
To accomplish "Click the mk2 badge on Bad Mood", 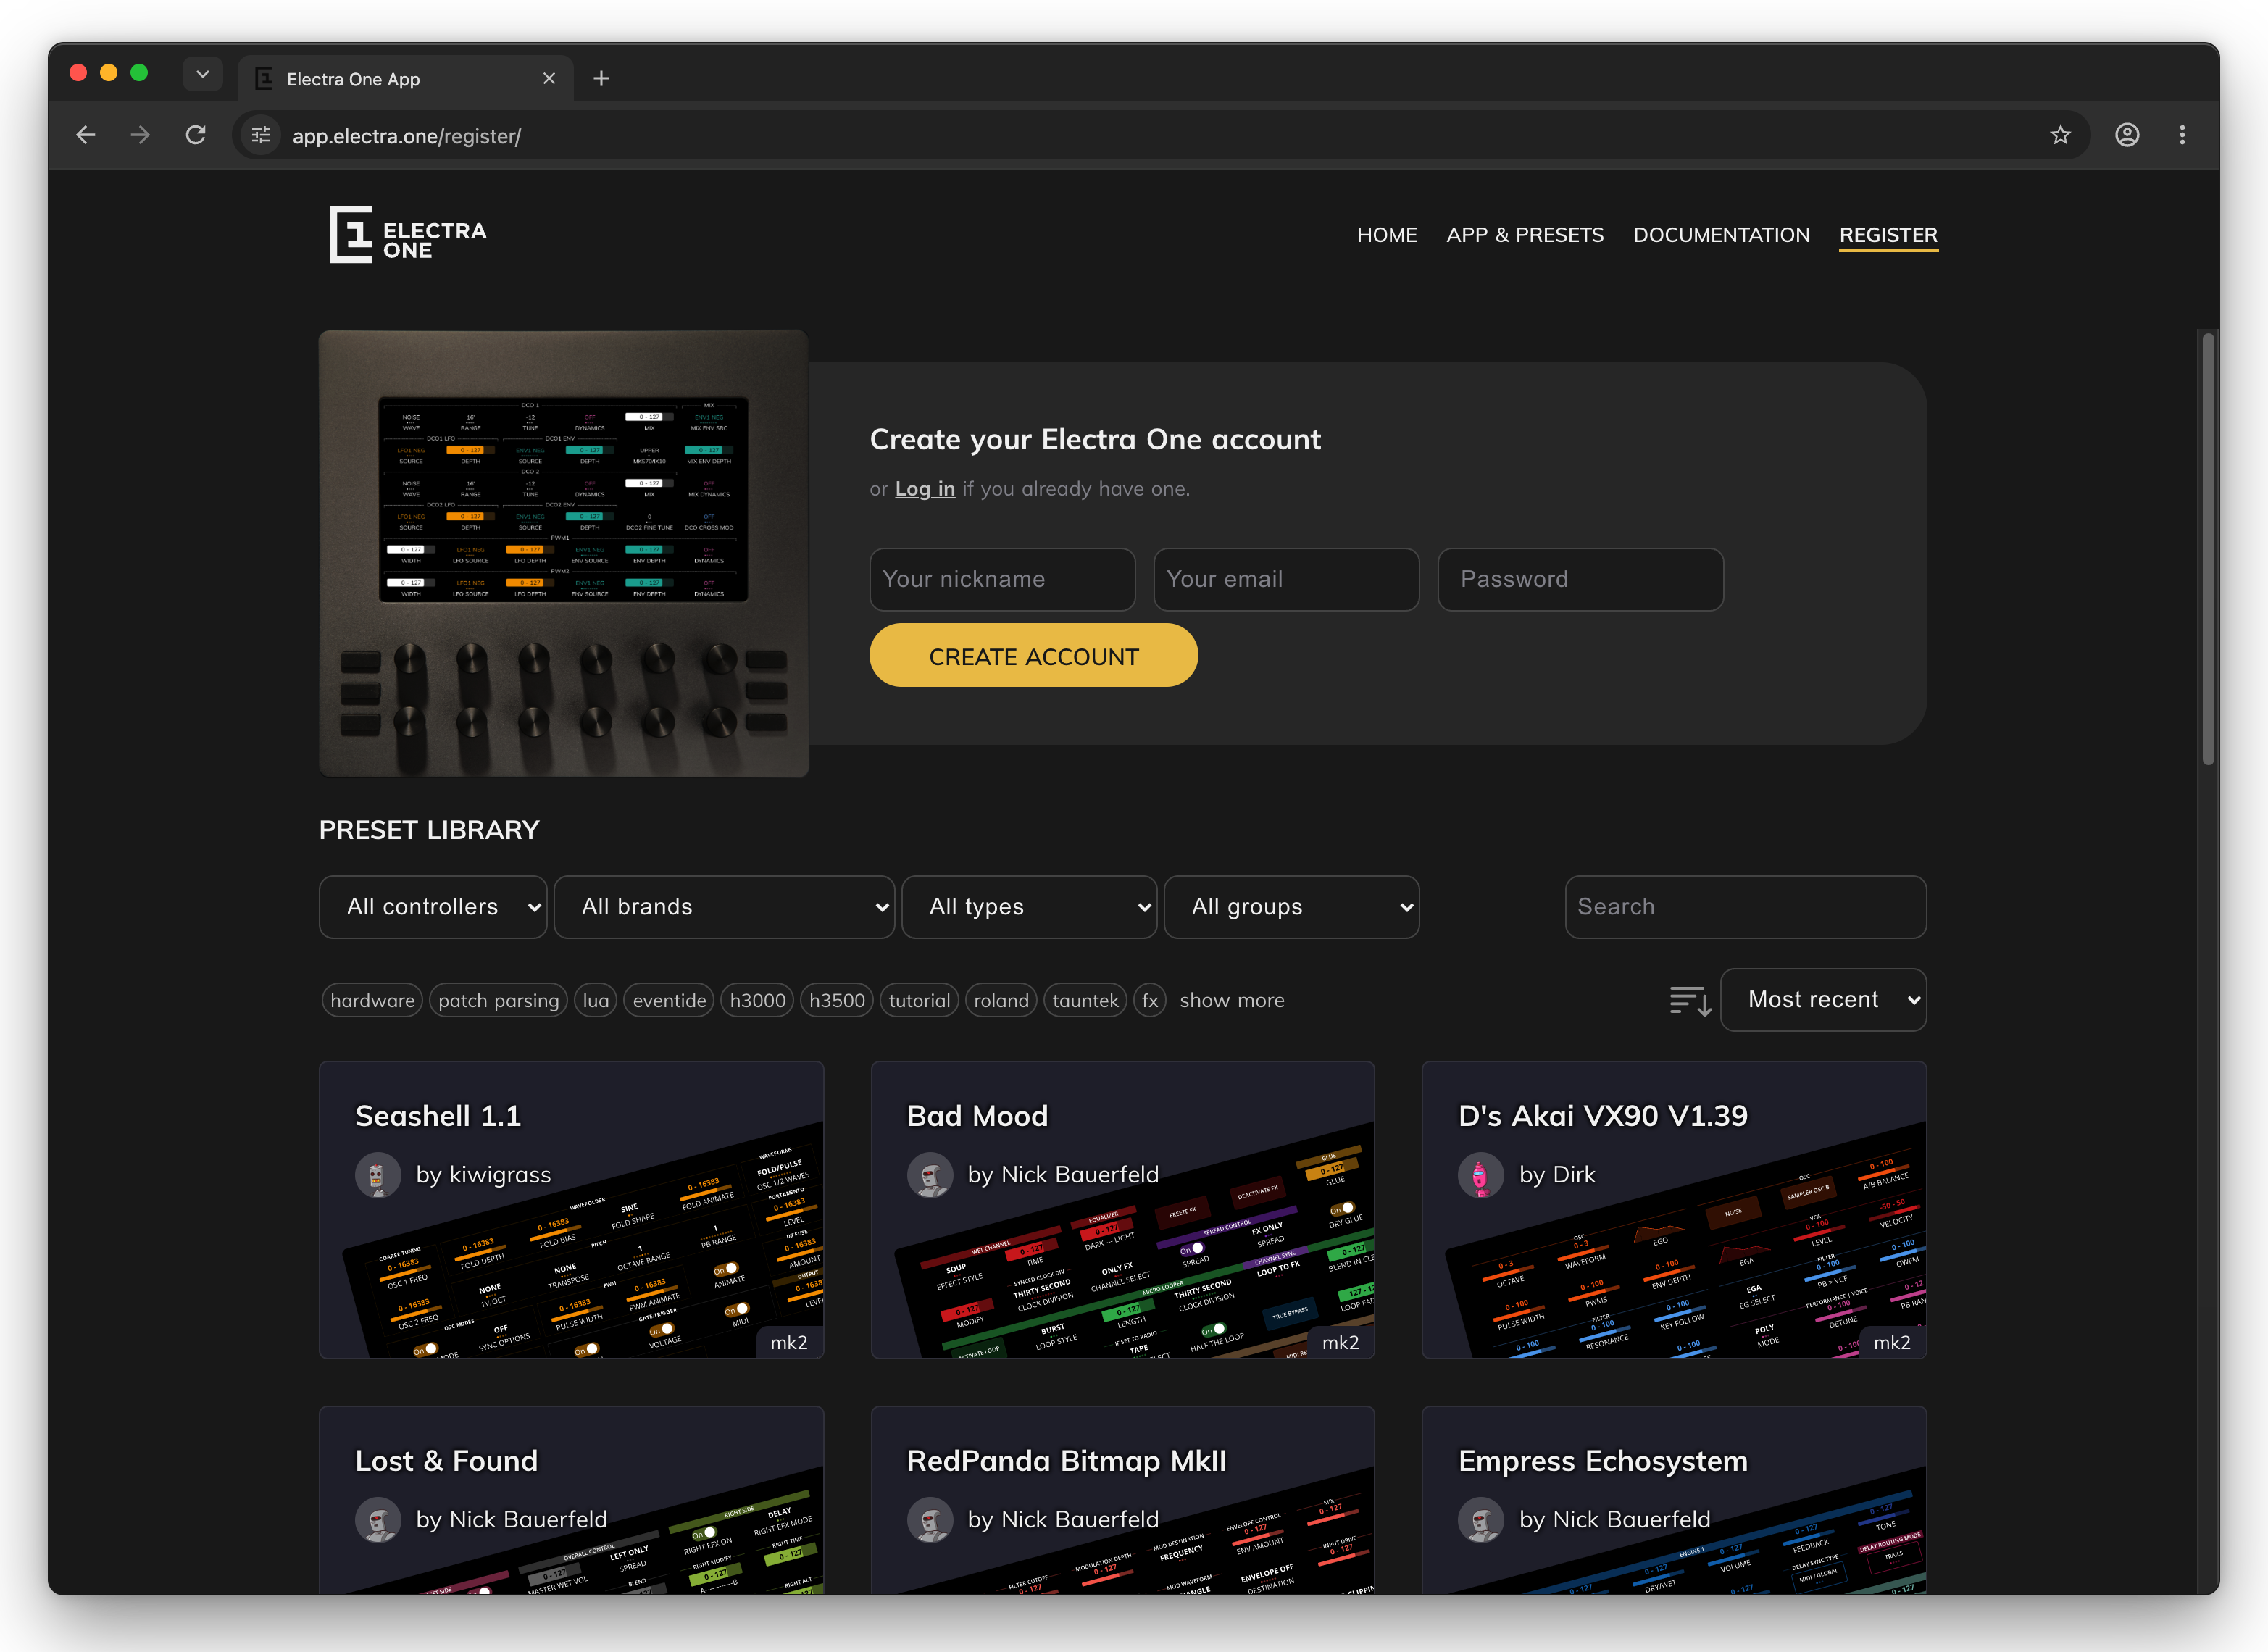I will click(1340, 1342).
